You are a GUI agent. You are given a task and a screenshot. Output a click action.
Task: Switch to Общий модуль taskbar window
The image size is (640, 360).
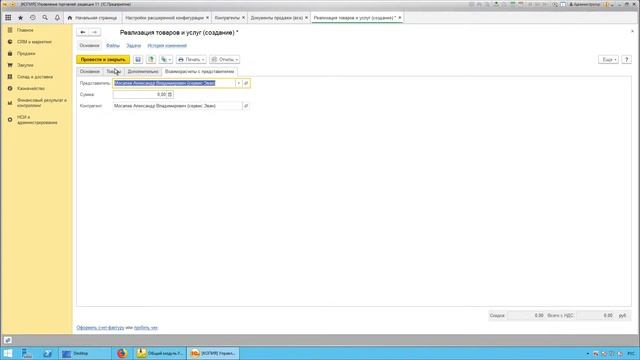pyautogui.click(x=160, y=353)
